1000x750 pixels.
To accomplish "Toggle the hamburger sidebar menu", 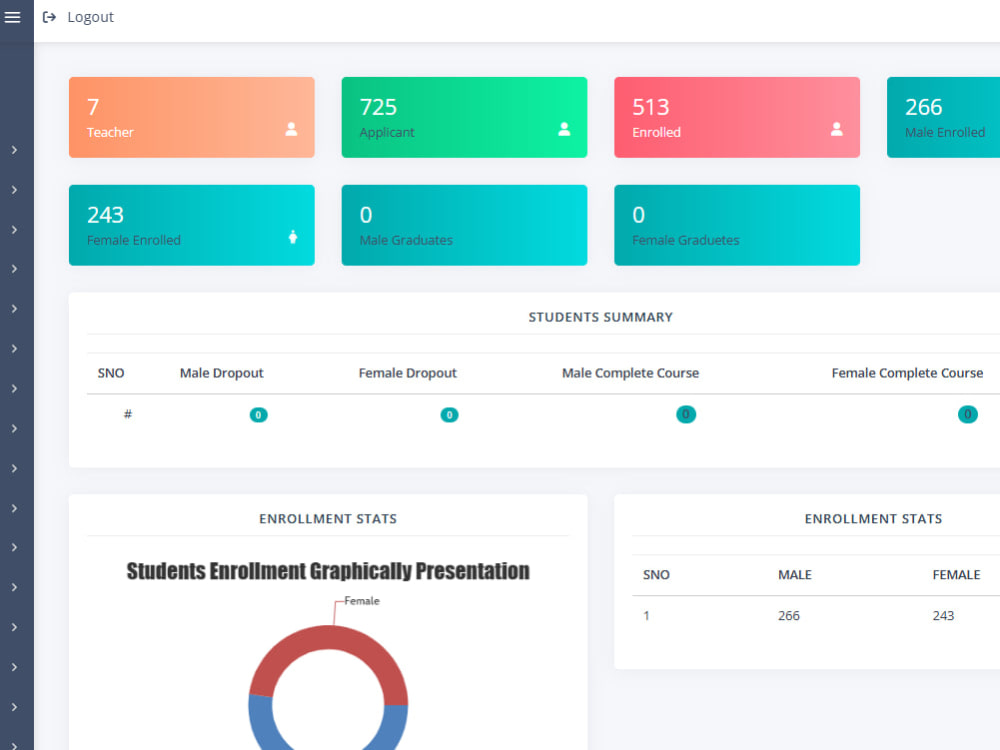I will tap(12, 17).
